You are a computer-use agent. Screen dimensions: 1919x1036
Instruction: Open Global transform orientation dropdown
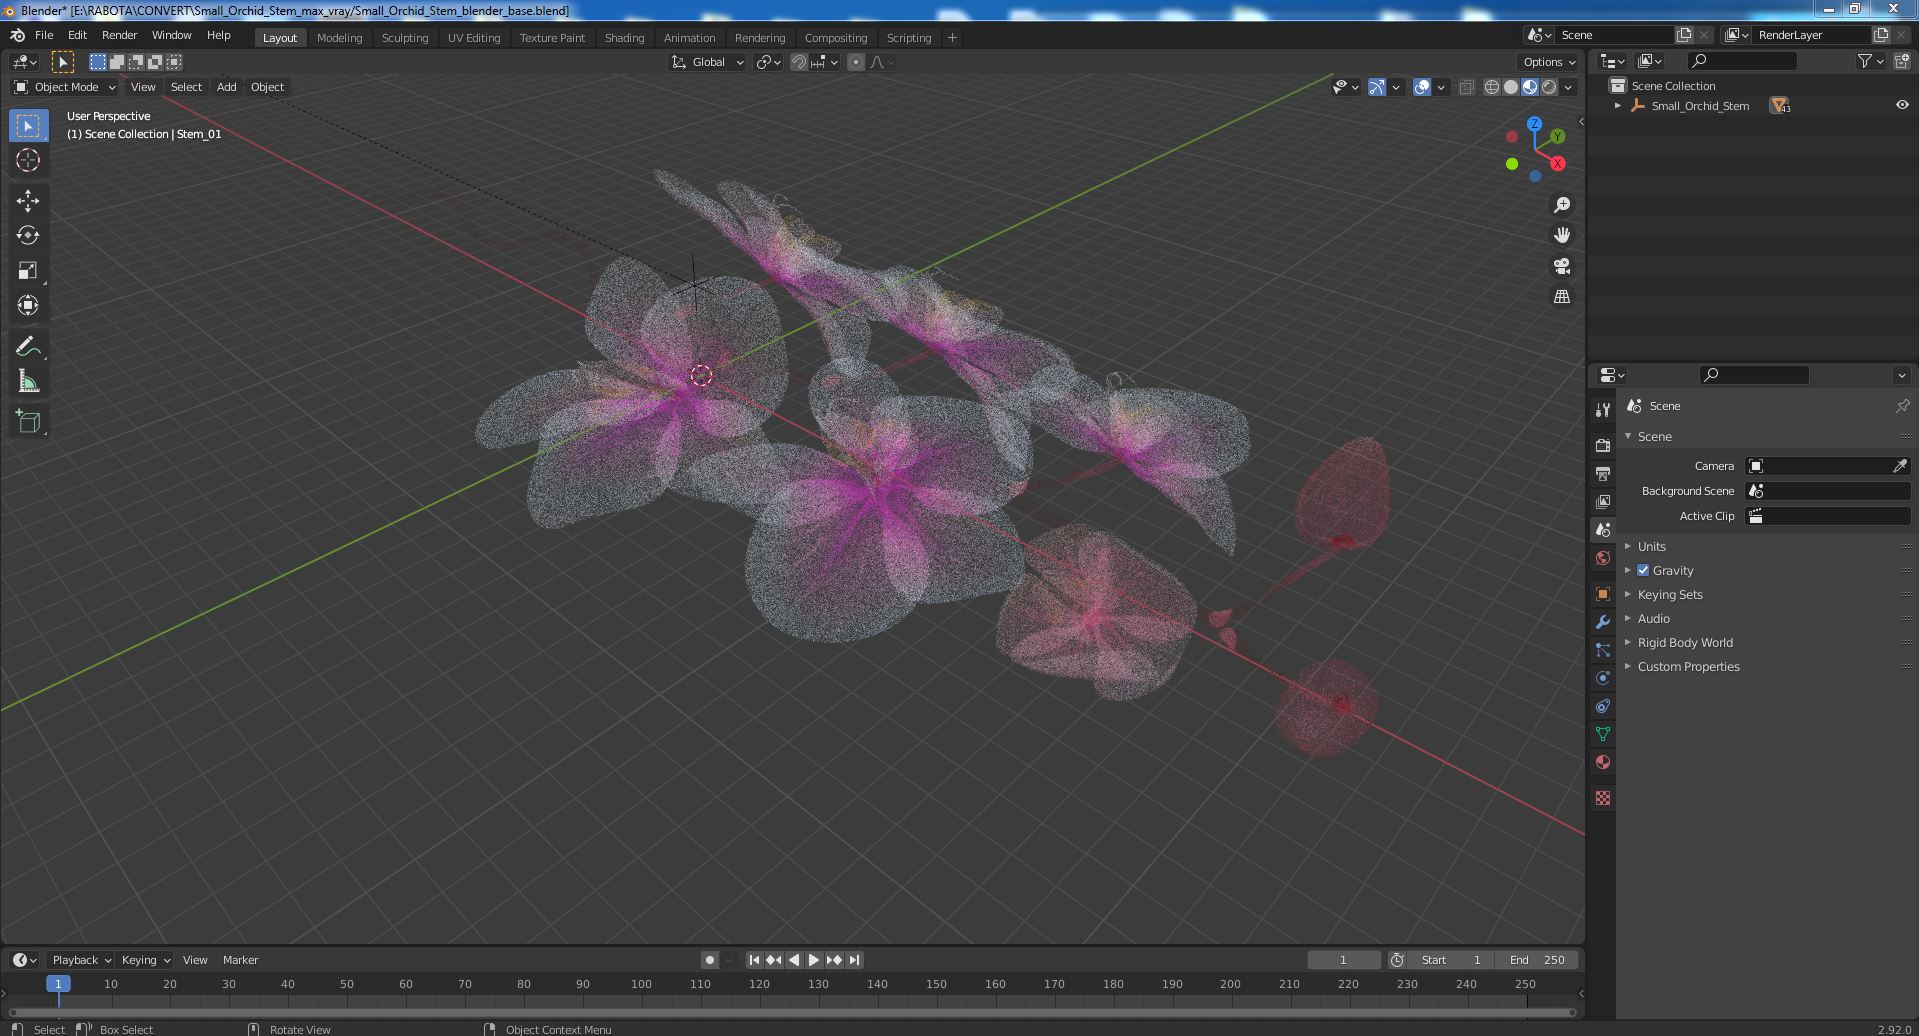[x=708, y=62]
